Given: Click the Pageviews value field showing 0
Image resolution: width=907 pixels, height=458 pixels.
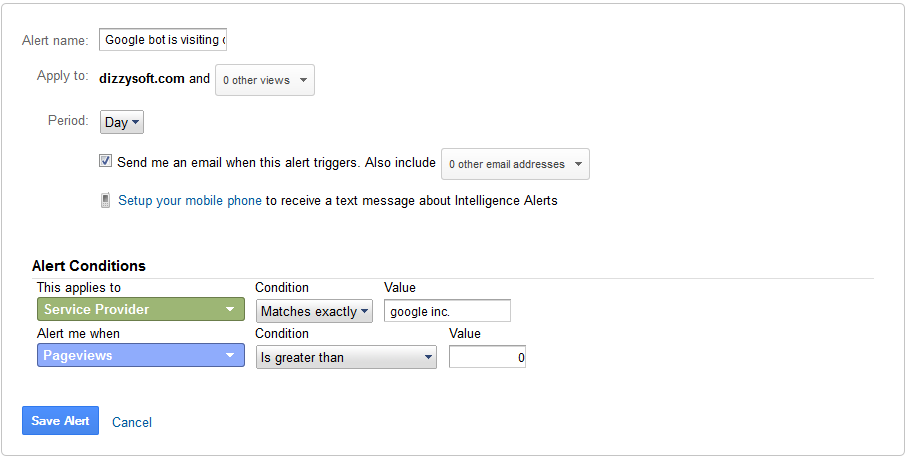Looking at the screenshot, I should coord(487,357).
